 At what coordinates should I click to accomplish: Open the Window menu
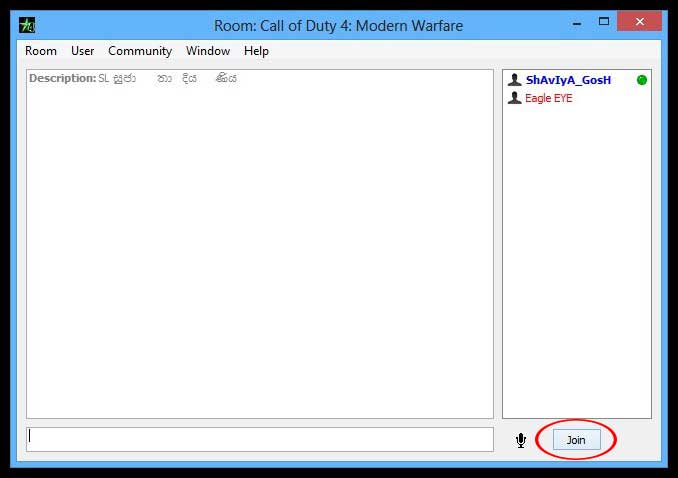pos(208,51)
